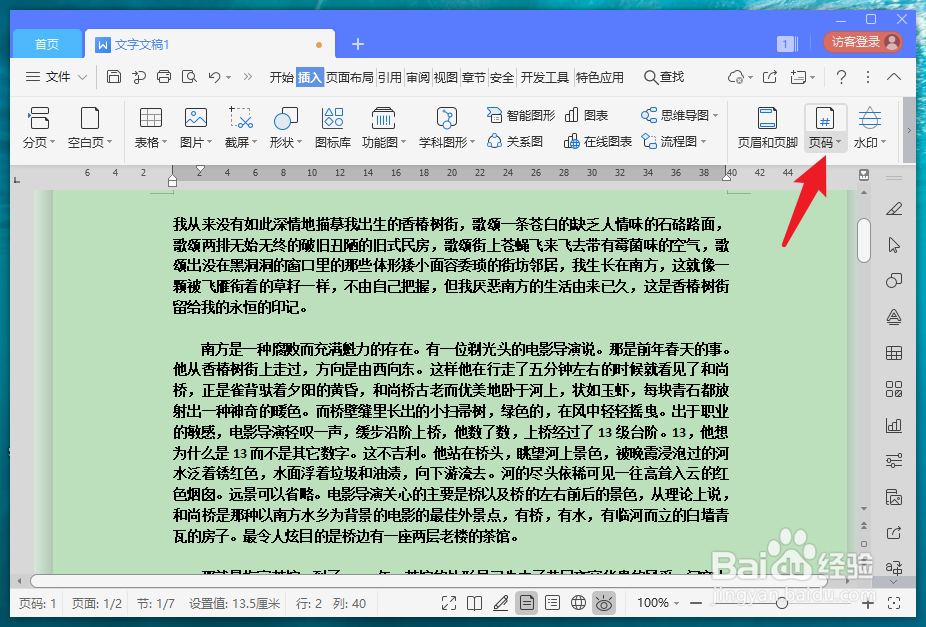Open the 视图 view tab
This screenshot has width=926, height=627.
[x=445, y=77]
